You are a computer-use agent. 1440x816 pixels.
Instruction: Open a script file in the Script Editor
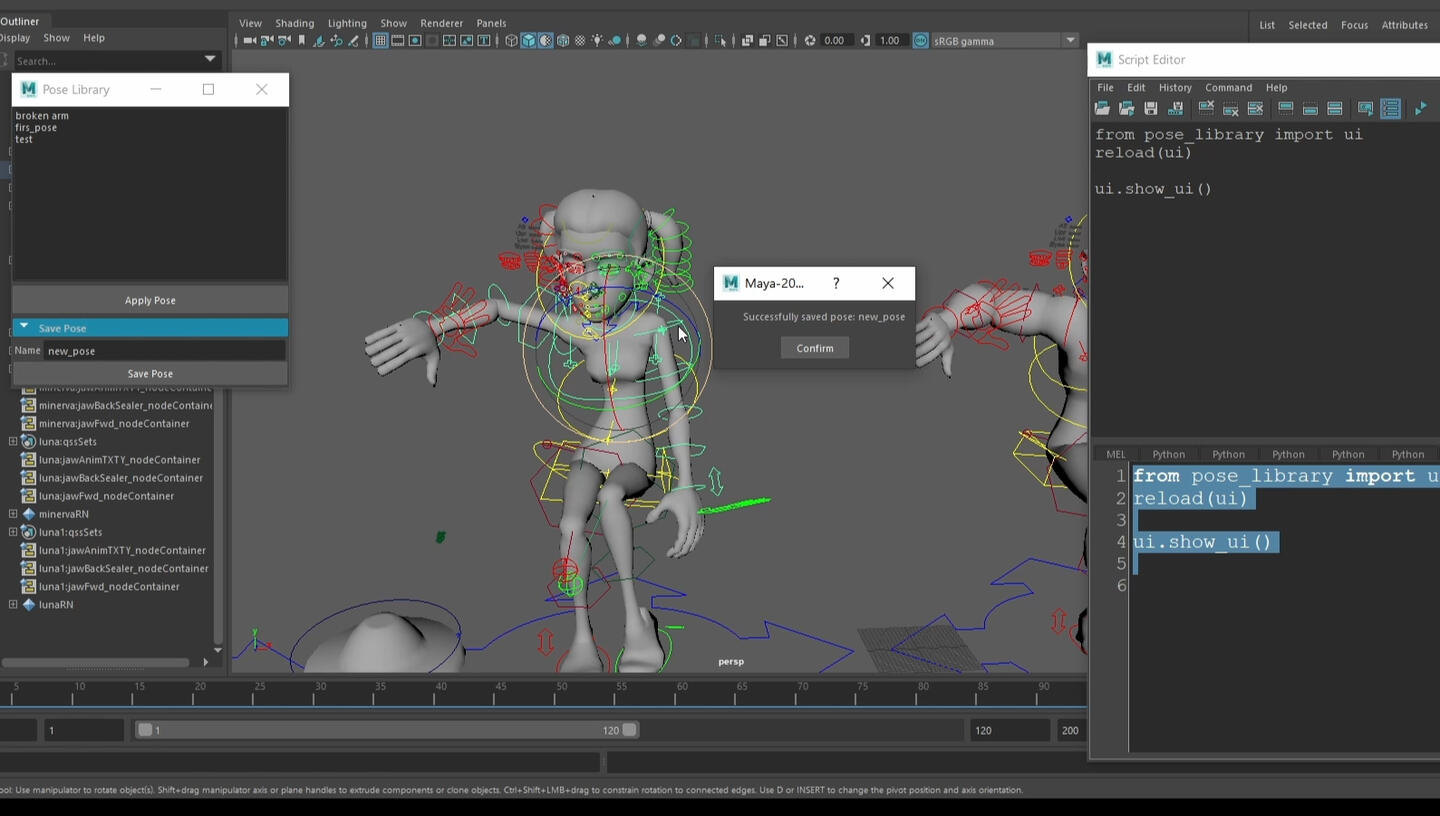pos(1103,108)
